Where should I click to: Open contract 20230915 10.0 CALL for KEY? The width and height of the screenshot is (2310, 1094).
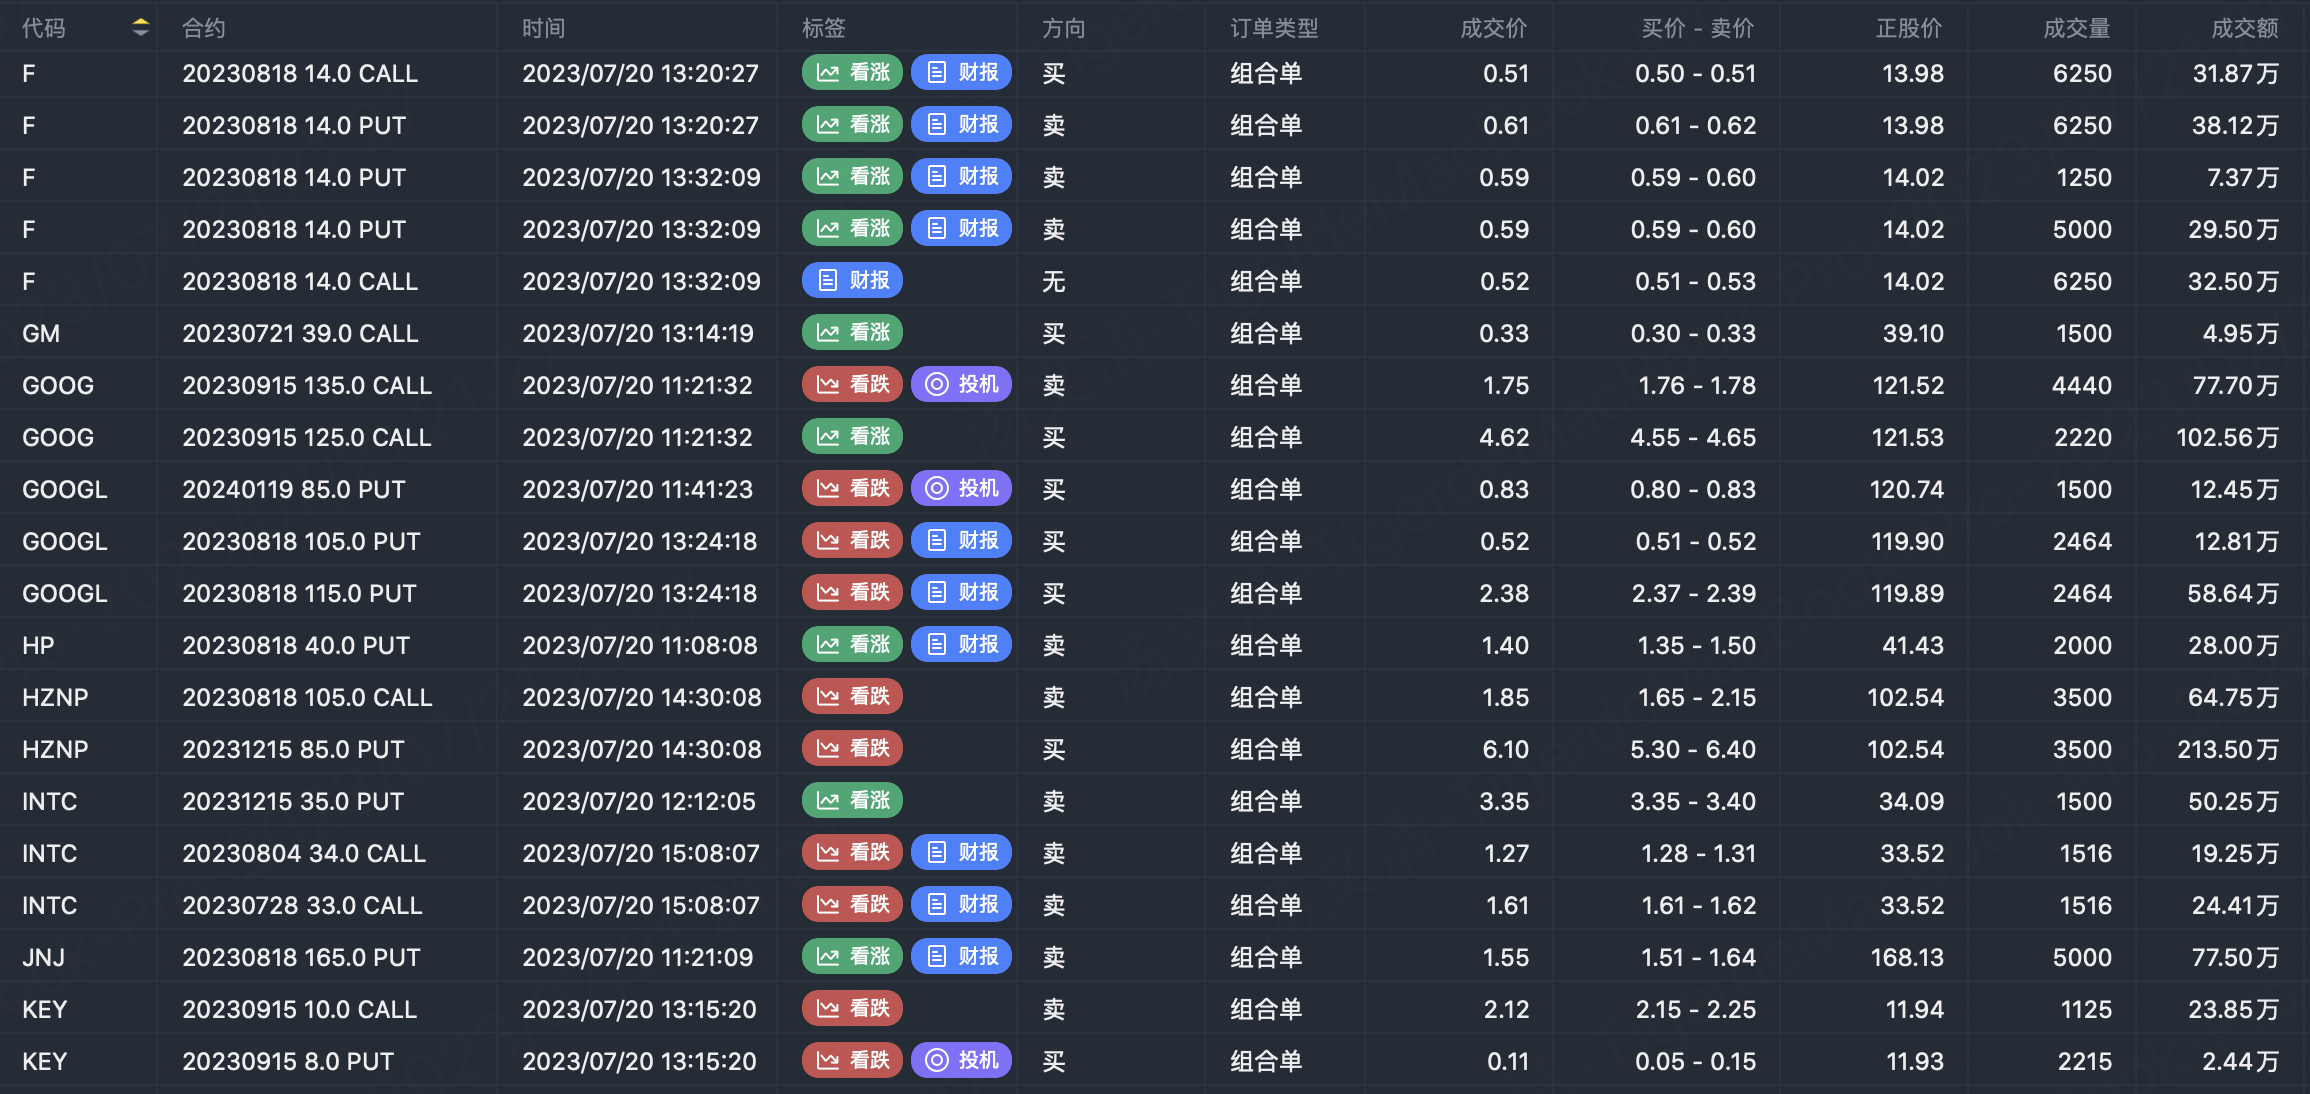pyautogui.click(x=299, y=1009)
